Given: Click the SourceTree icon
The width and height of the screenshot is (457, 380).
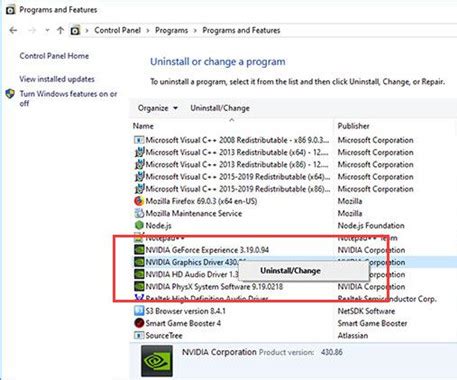Looking at the screenshot, I should click(139, 335).
